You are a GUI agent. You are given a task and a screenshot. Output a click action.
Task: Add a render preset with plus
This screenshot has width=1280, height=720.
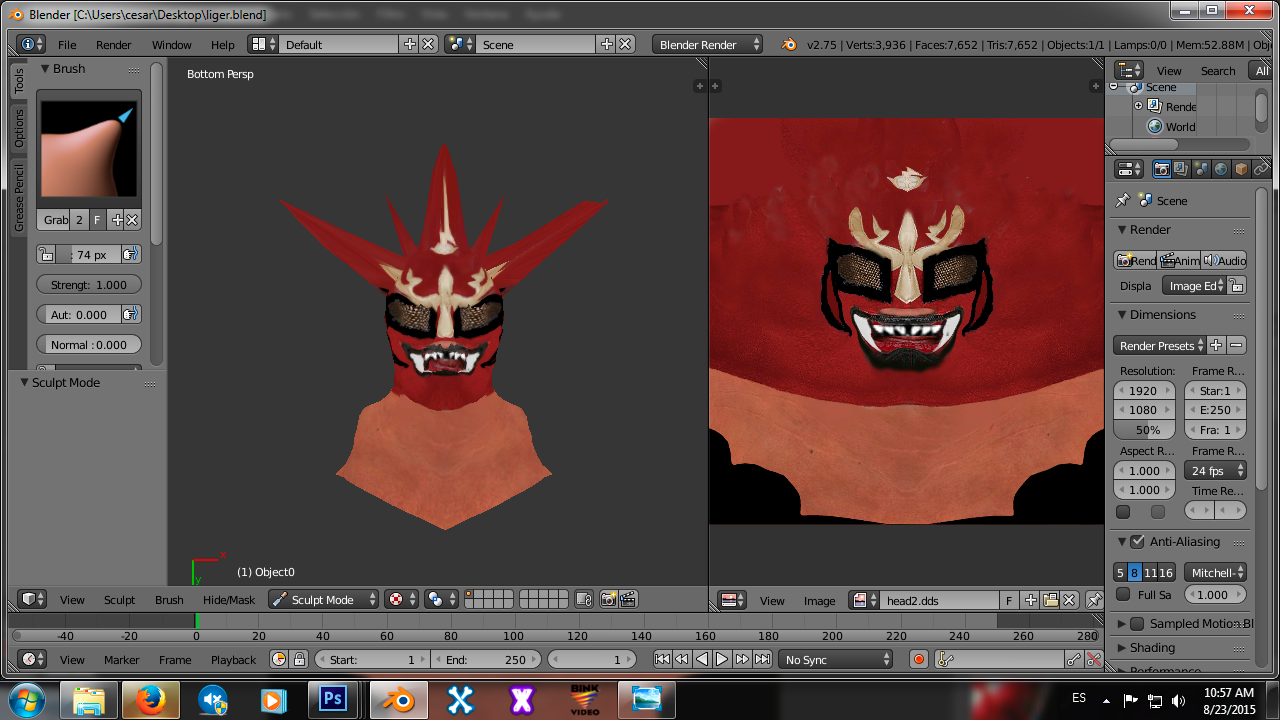click(1217, 345)
